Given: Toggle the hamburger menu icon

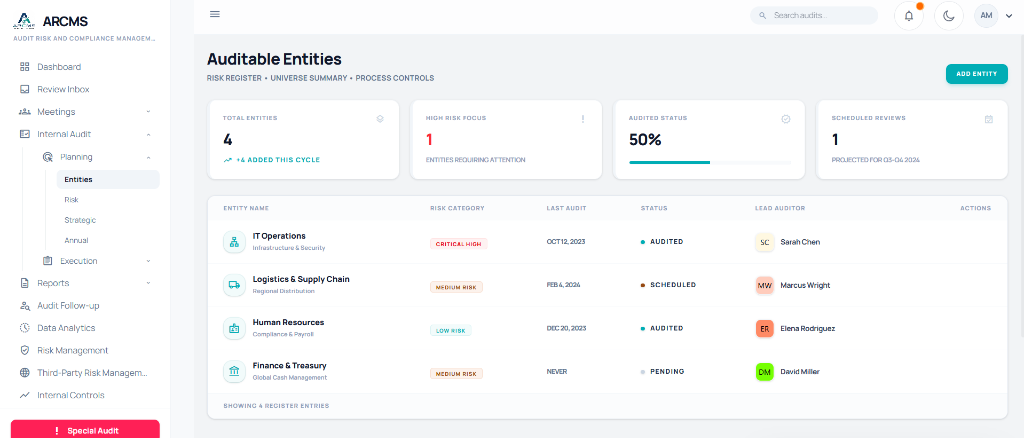Looking at the screenshot, I should coord(215,14).
